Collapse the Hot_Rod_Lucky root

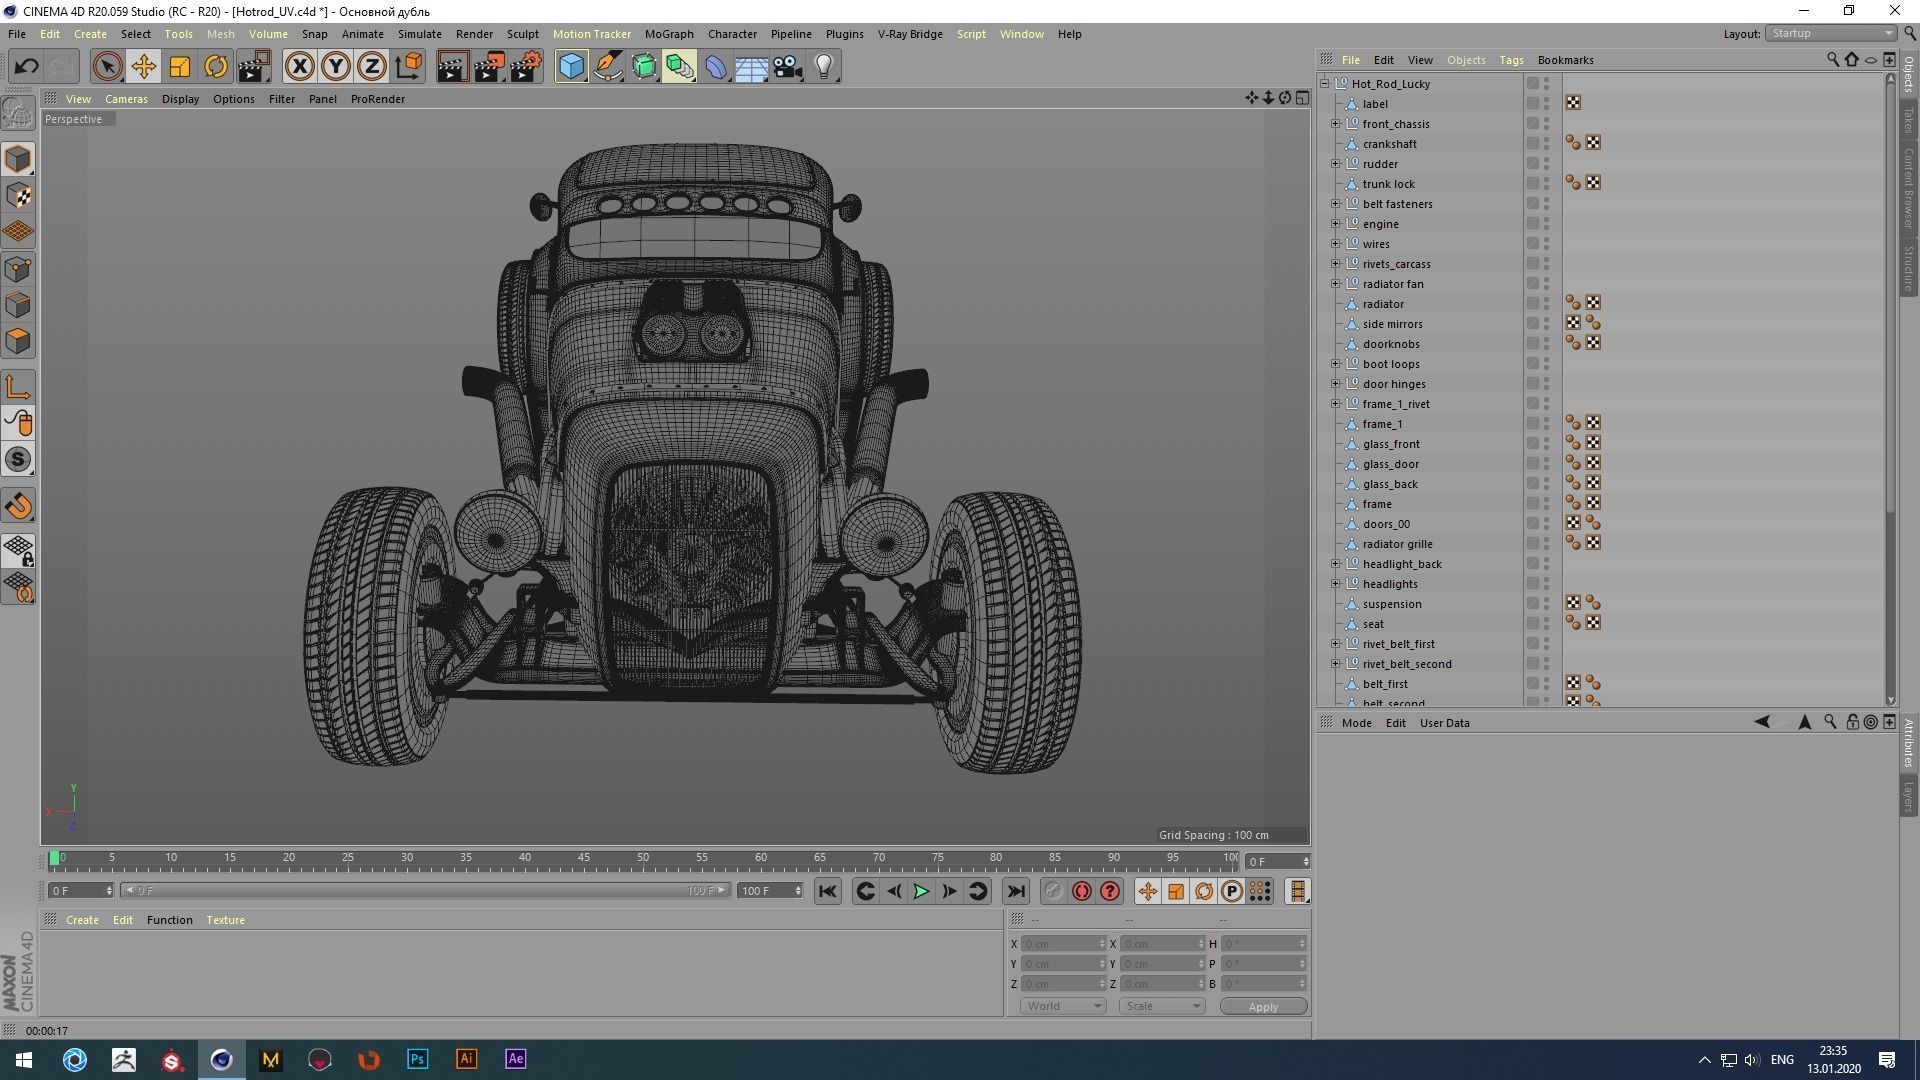pos(1325,84)
